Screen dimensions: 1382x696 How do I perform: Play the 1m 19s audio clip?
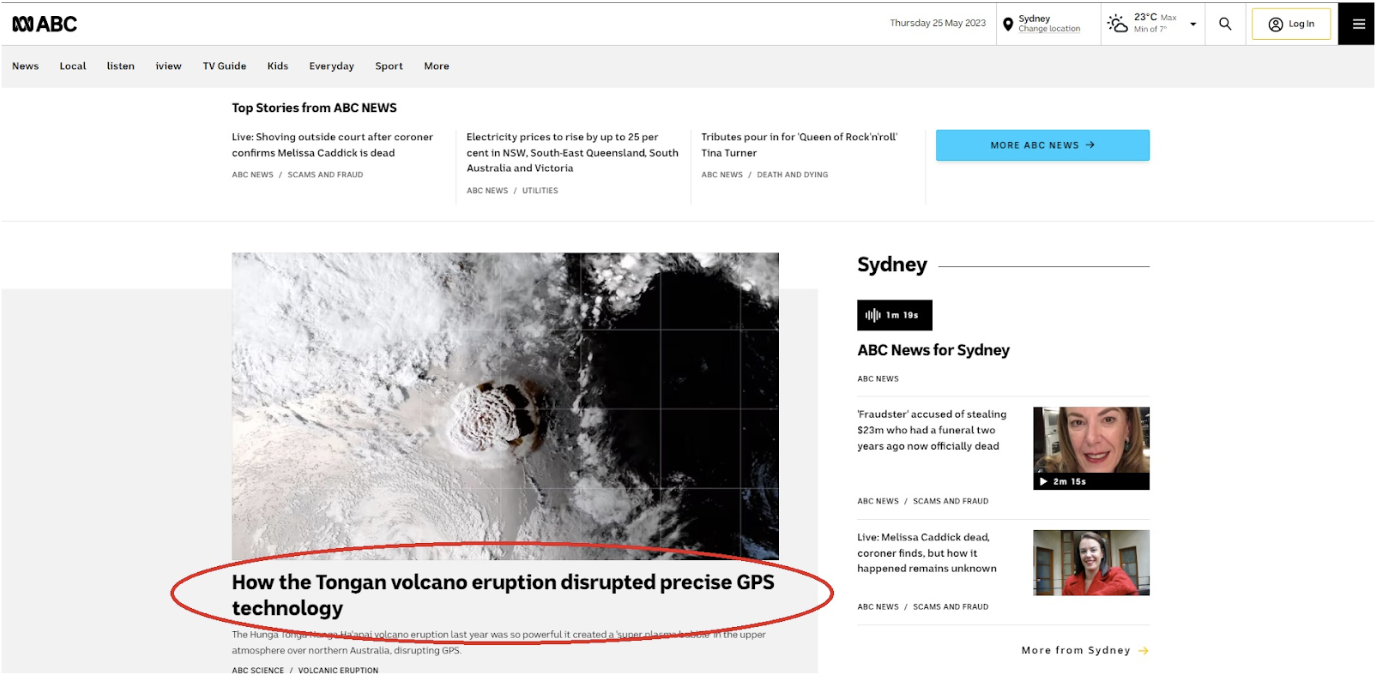click(894, 315)
